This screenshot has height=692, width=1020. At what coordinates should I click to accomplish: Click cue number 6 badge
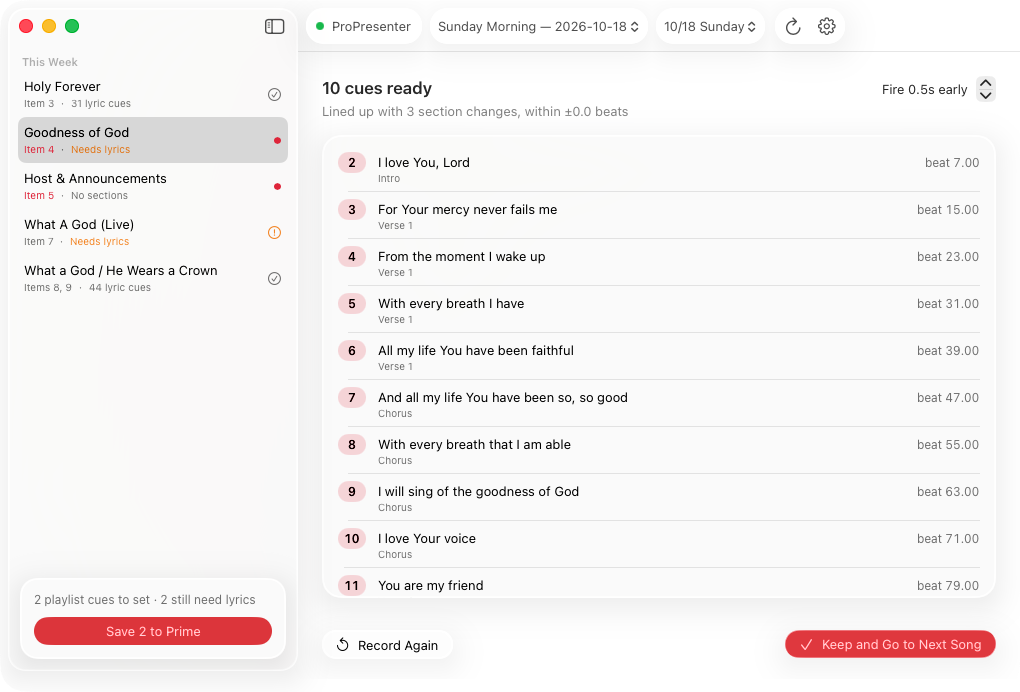pyautogui.click(x=352, y=351)
